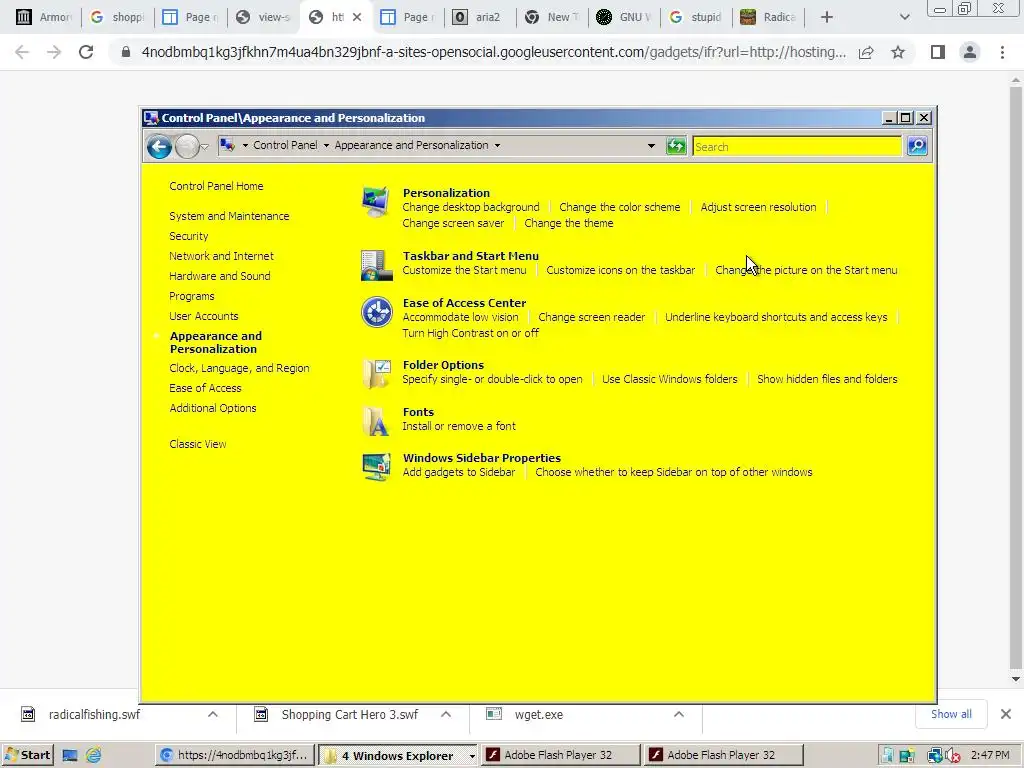This screenshot has height=768, width=1024.
Task: Open Customize the Start menu
Action: point(464,270)
